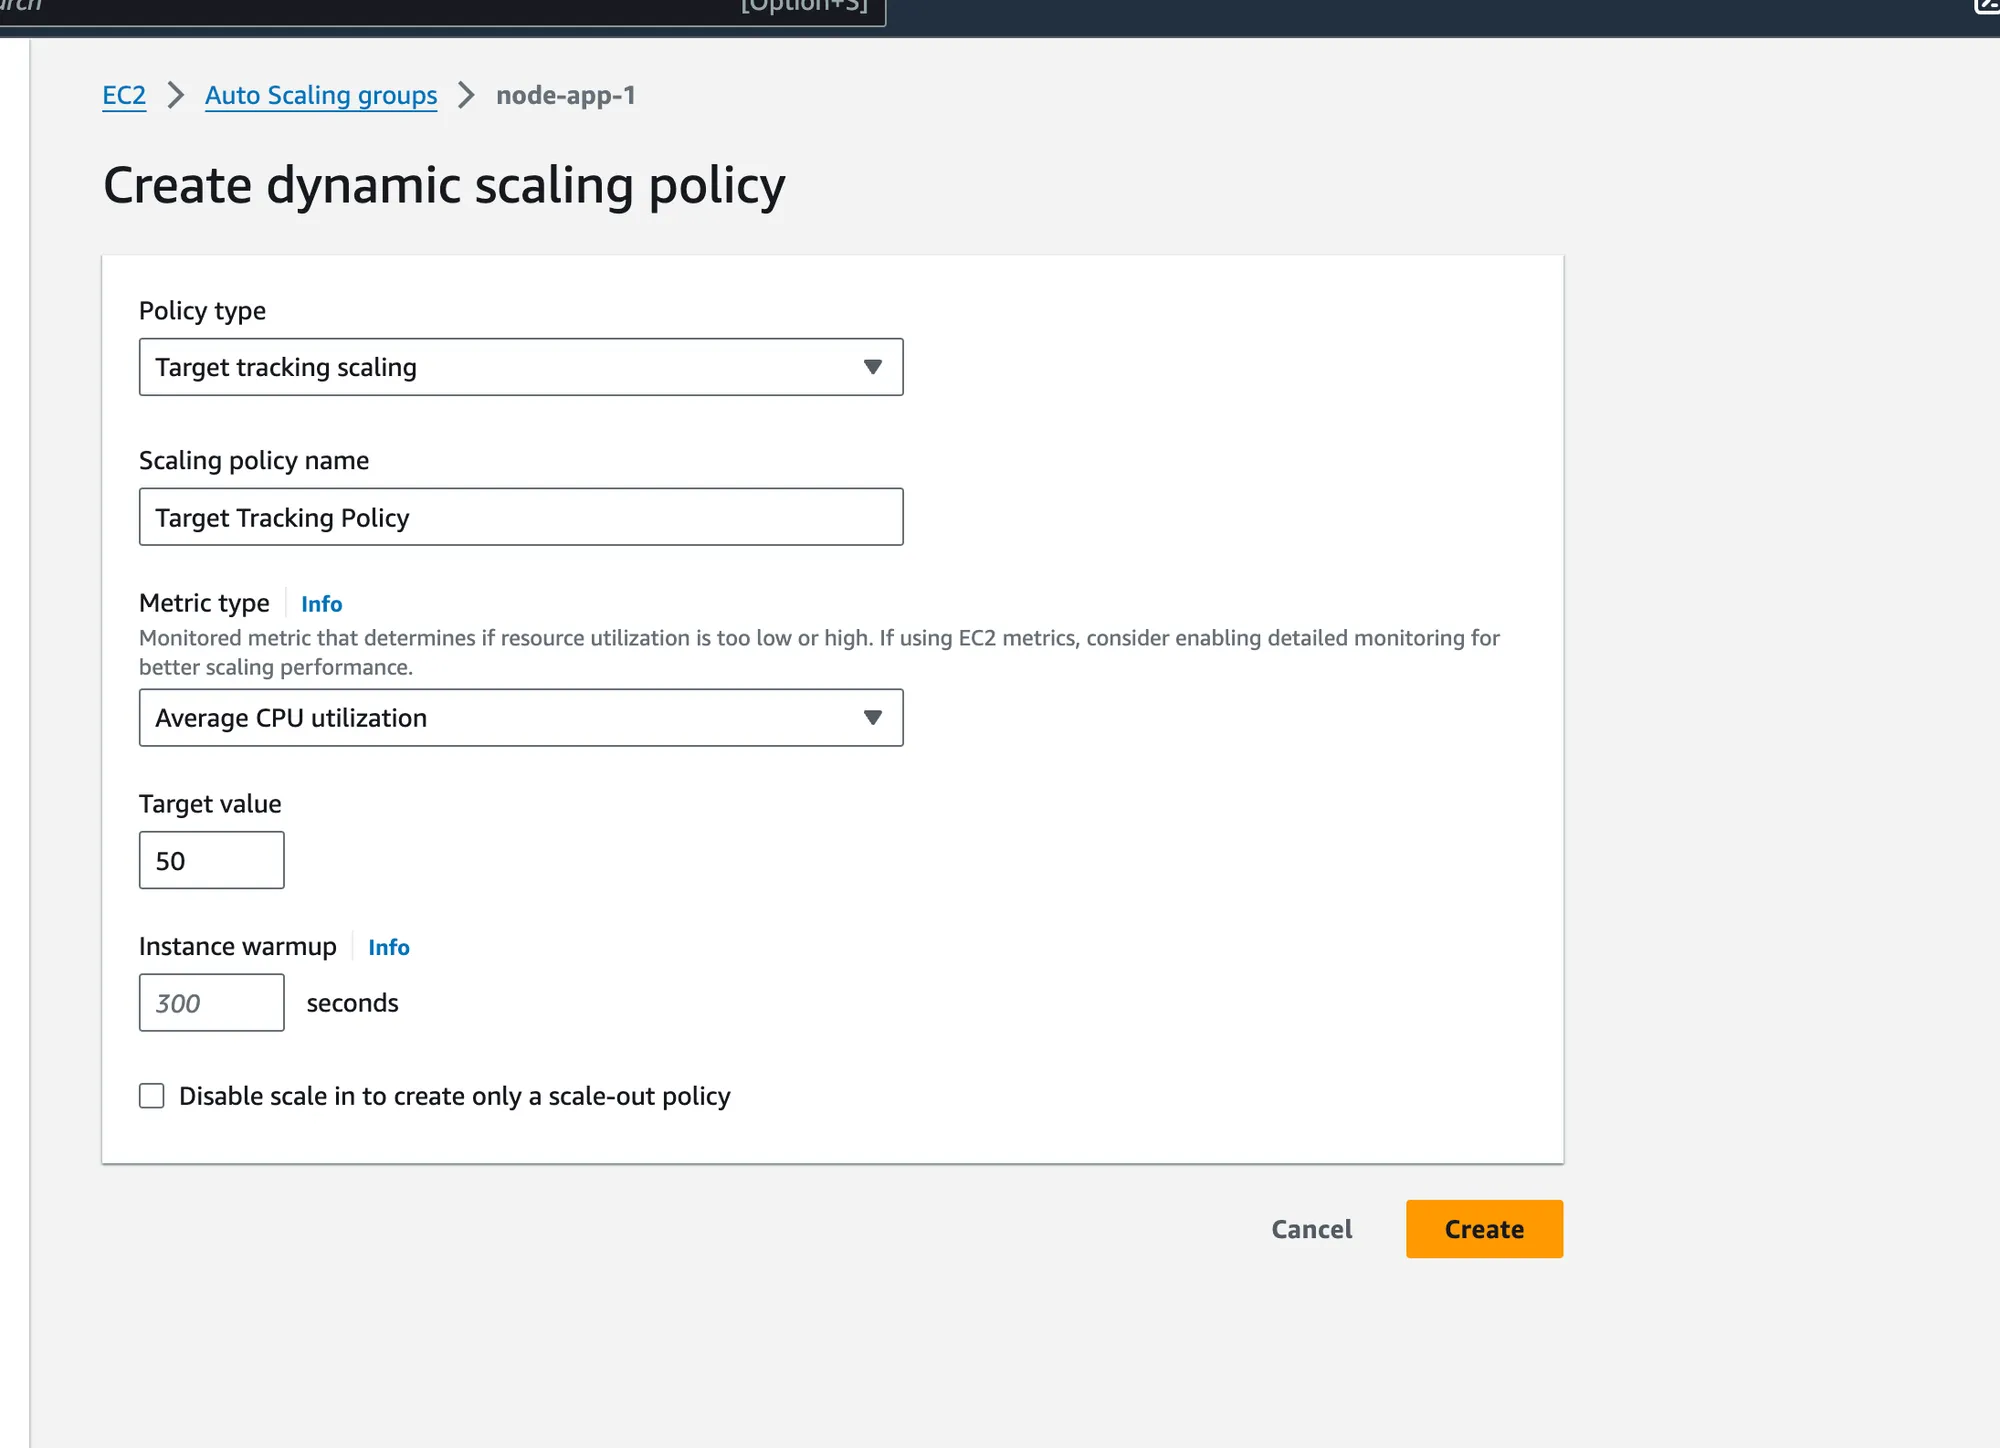Click chevron icon after EC2 breadcrumb
Viewport: 2000px width, 1448px height.
(x=176, y=96)
